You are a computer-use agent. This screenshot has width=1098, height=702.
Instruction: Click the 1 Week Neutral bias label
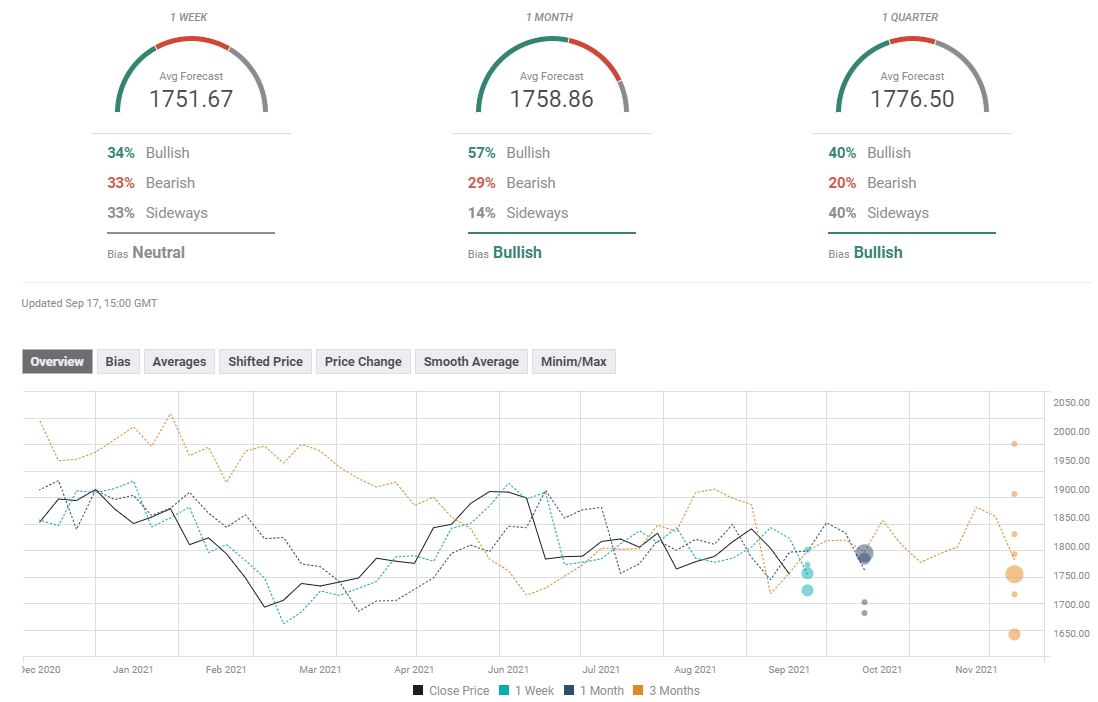(x=158, y=253)
